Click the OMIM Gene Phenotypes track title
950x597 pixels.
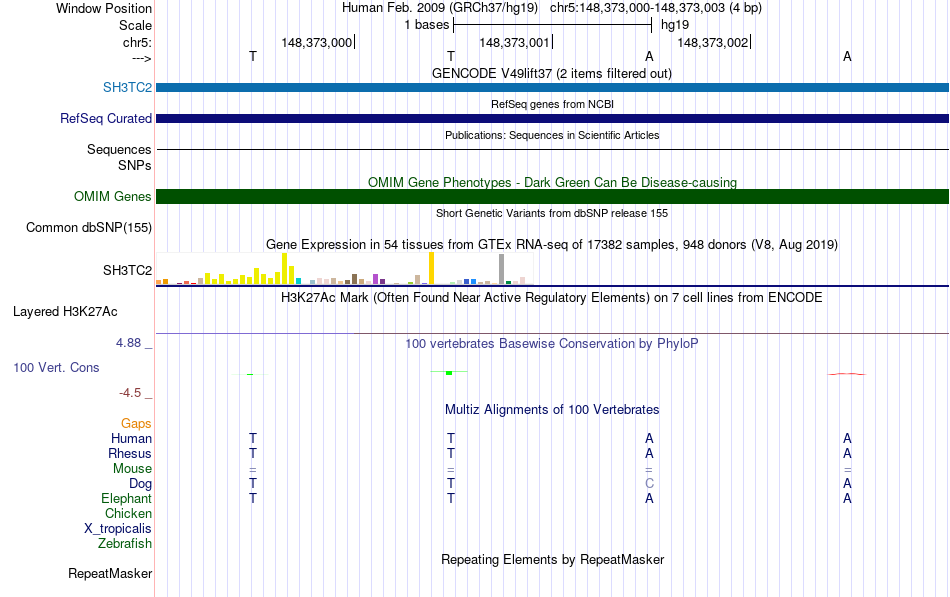pos(552,182)
